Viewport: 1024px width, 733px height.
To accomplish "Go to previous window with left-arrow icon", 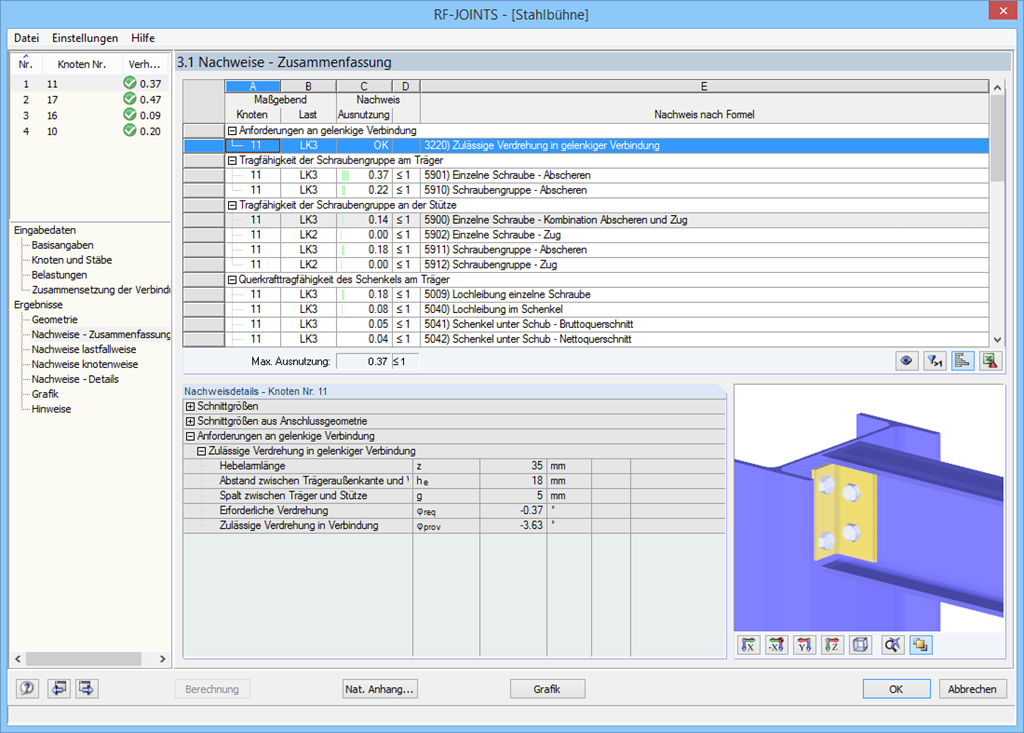I will click(58, 688).
